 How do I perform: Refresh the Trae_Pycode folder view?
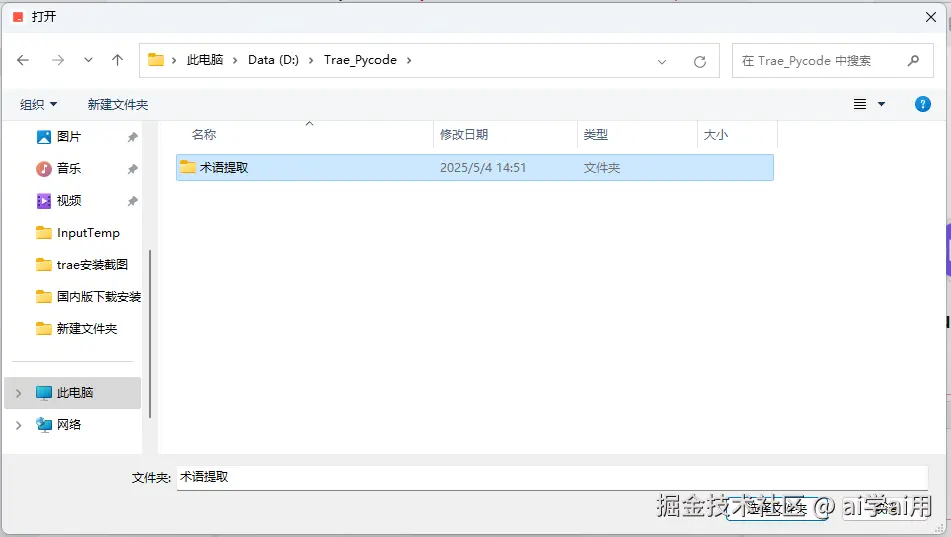pos(700,61)
